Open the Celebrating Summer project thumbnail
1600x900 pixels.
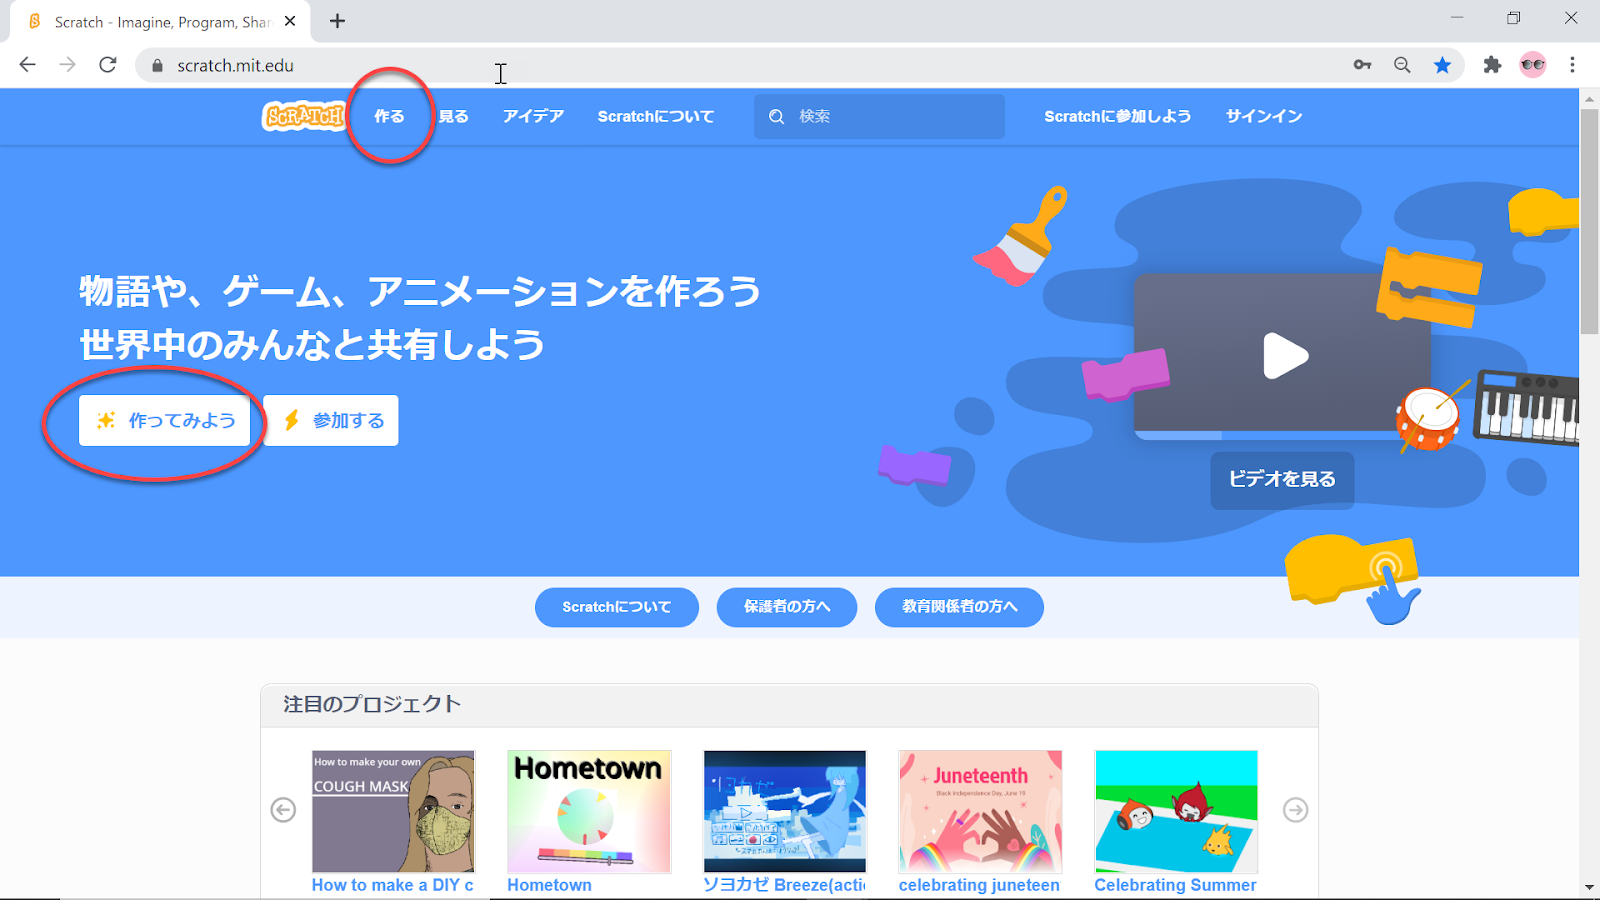click(1176, 811)
